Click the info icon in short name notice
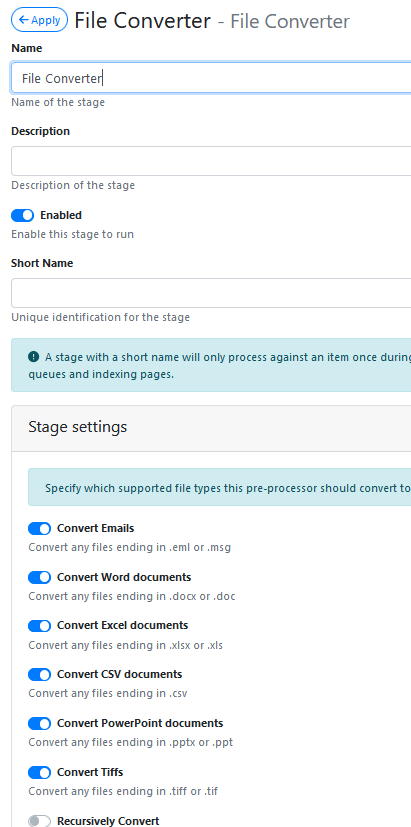This screenshot has width=411, height=827. click(x=34, y=357)
